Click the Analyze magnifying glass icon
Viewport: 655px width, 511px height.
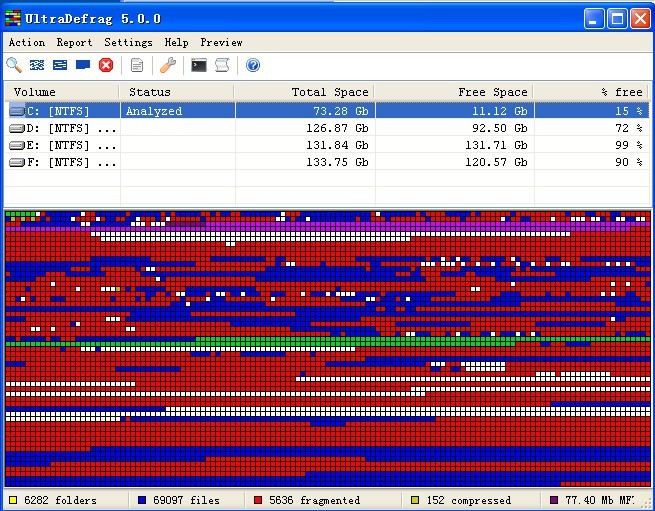pyautogui.click(x=14, y=65)
